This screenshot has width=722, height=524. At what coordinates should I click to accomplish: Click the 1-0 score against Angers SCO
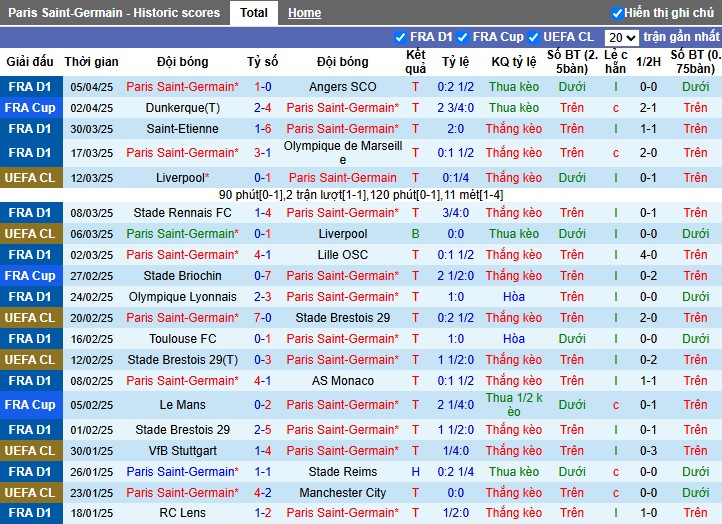(x=262, y=87)
